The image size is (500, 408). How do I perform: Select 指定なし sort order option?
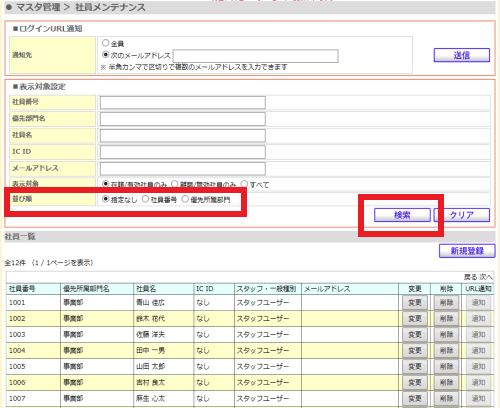[x=106, y=199]
